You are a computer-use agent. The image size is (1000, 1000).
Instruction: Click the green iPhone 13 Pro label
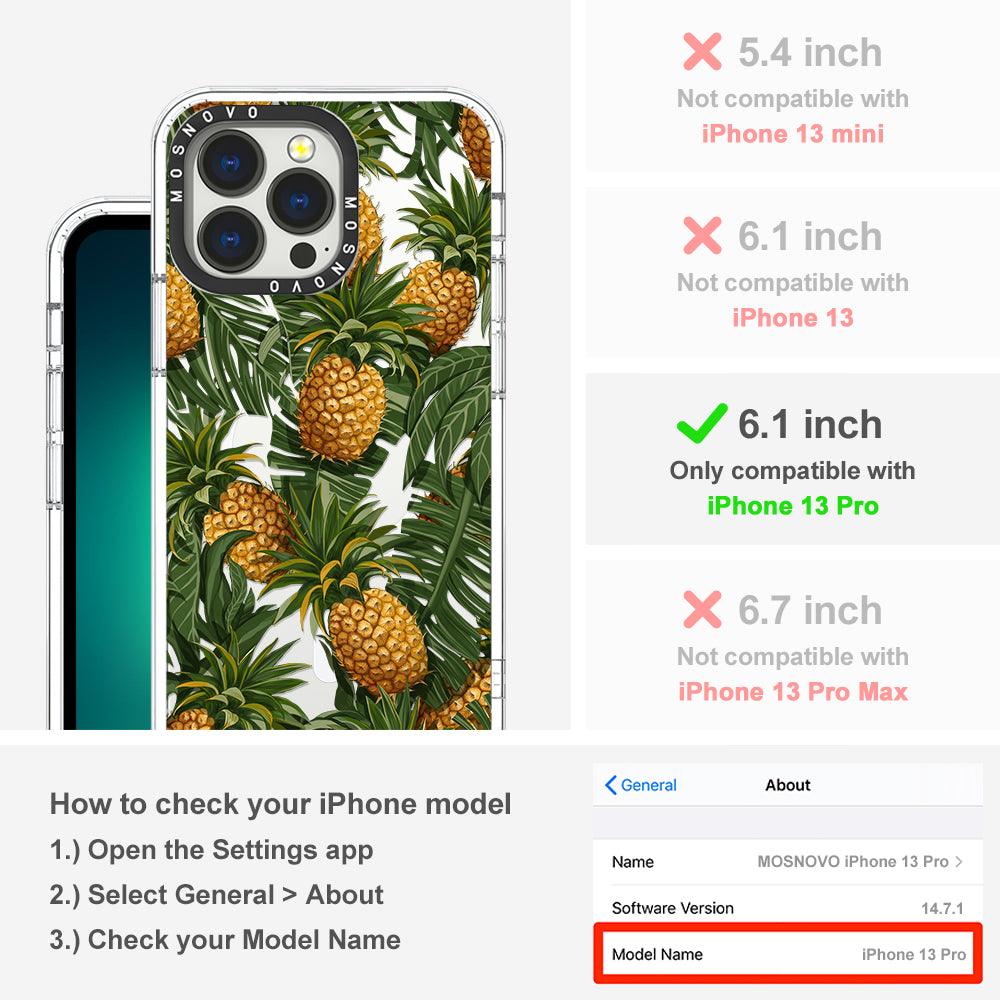[x=793, y=506]
